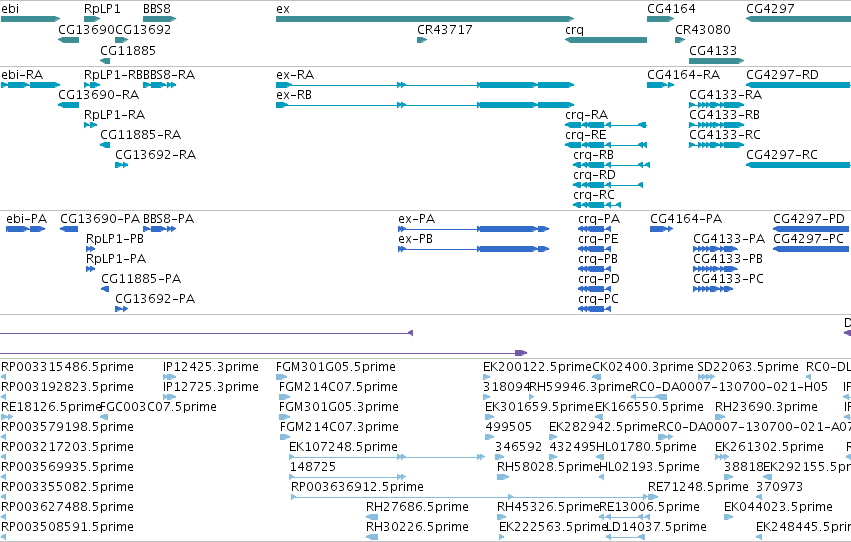Screen dimensions: 851x542
Task: Click the ebi-RA transcript label
Action: (22, 74)
